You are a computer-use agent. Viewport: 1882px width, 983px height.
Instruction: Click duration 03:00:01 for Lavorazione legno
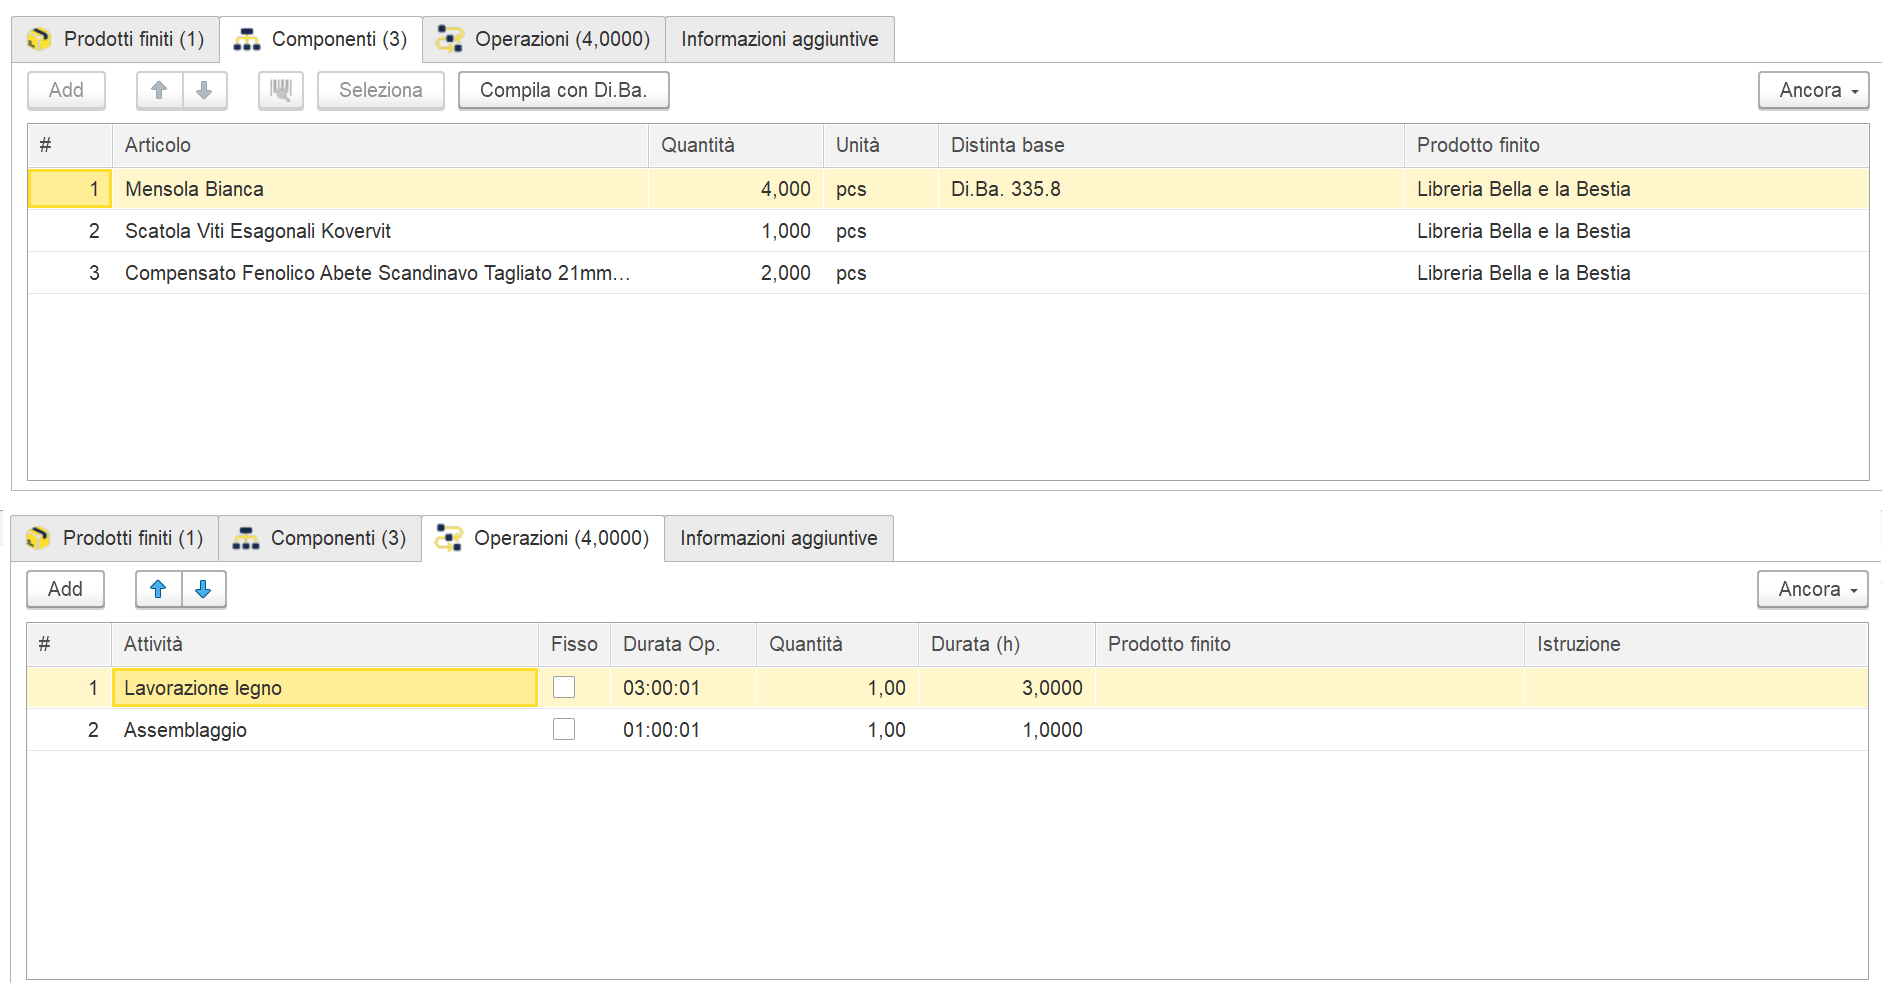pos(683,688)
